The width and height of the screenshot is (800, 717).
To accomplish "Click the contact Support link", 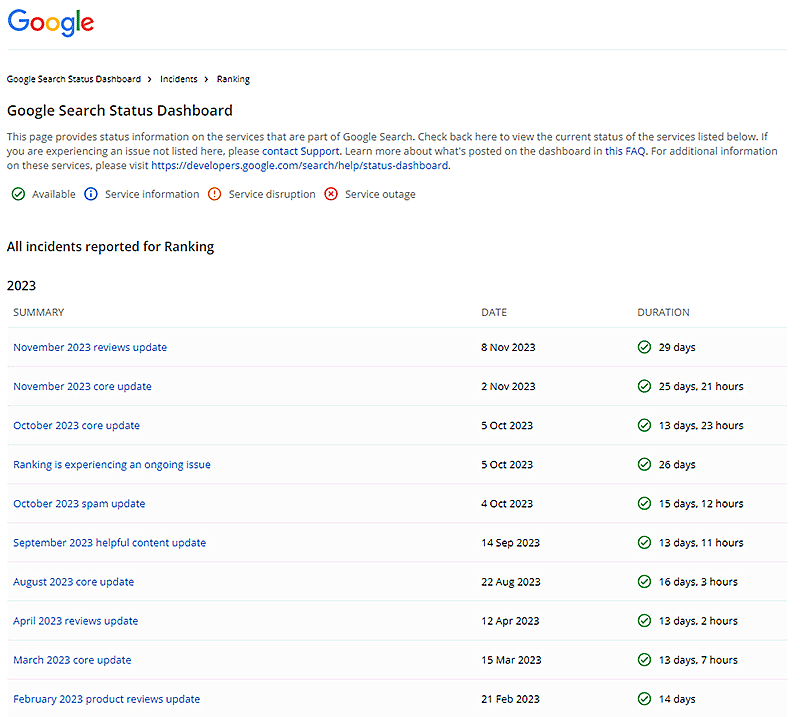I will 301,151.
